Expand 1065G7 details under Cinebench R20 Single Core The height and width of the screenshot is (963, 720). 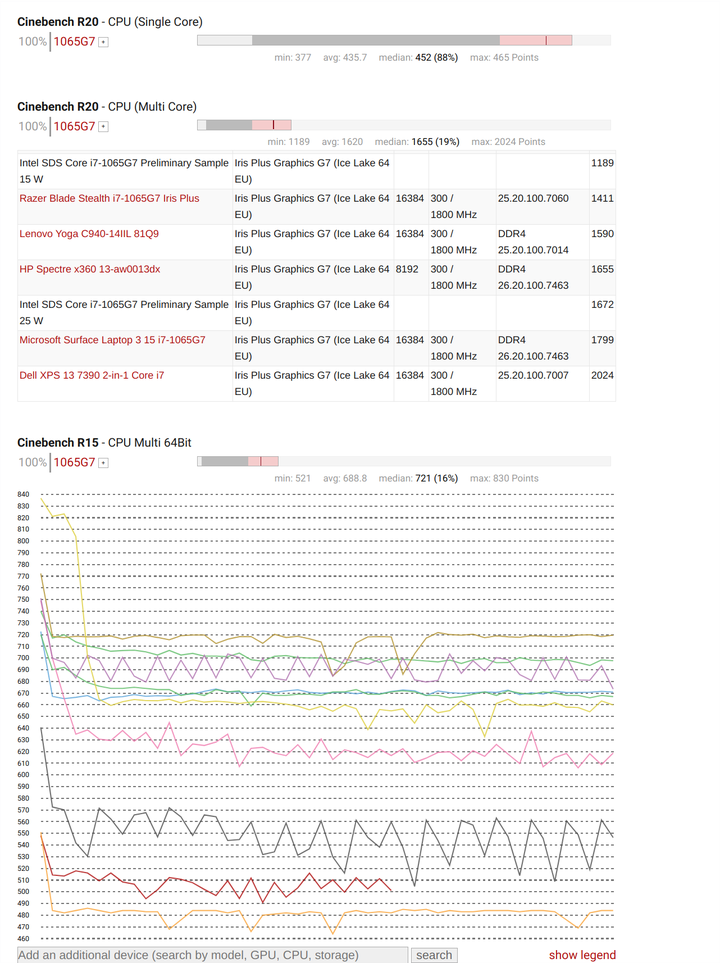pos(103,42)
